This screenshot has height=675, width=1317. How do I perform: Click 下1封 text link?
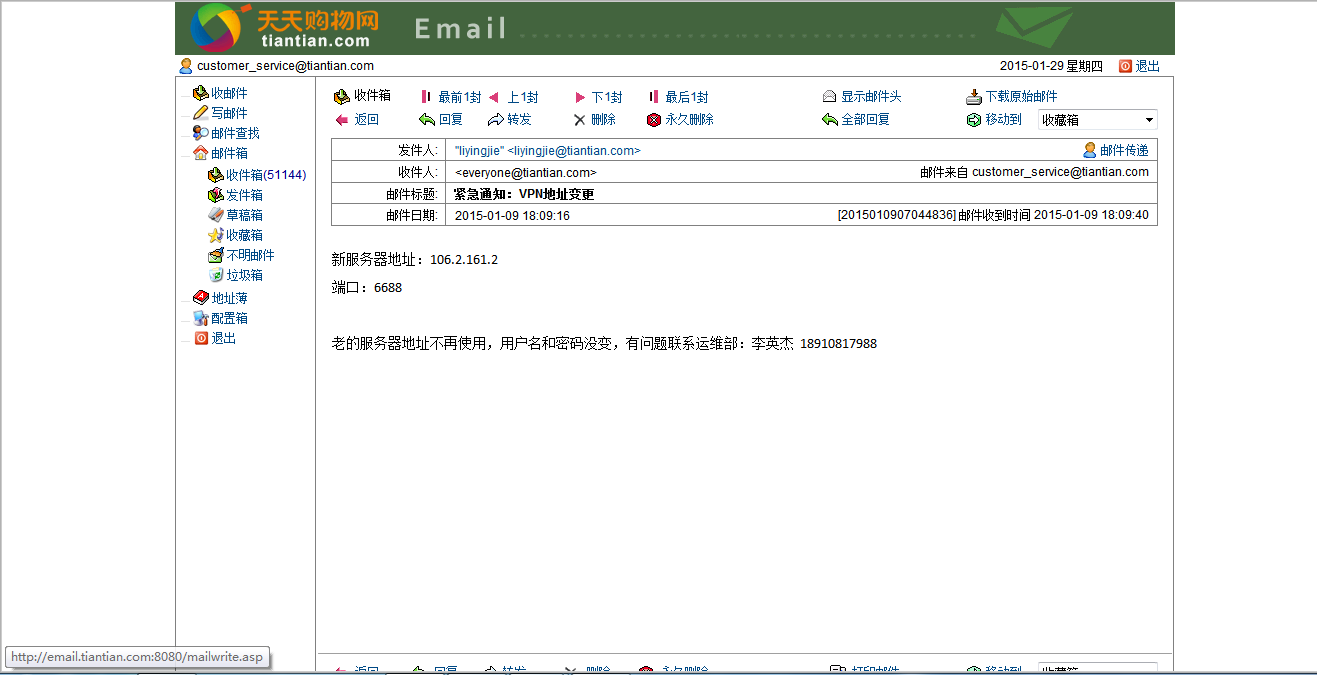coord(607,97)
